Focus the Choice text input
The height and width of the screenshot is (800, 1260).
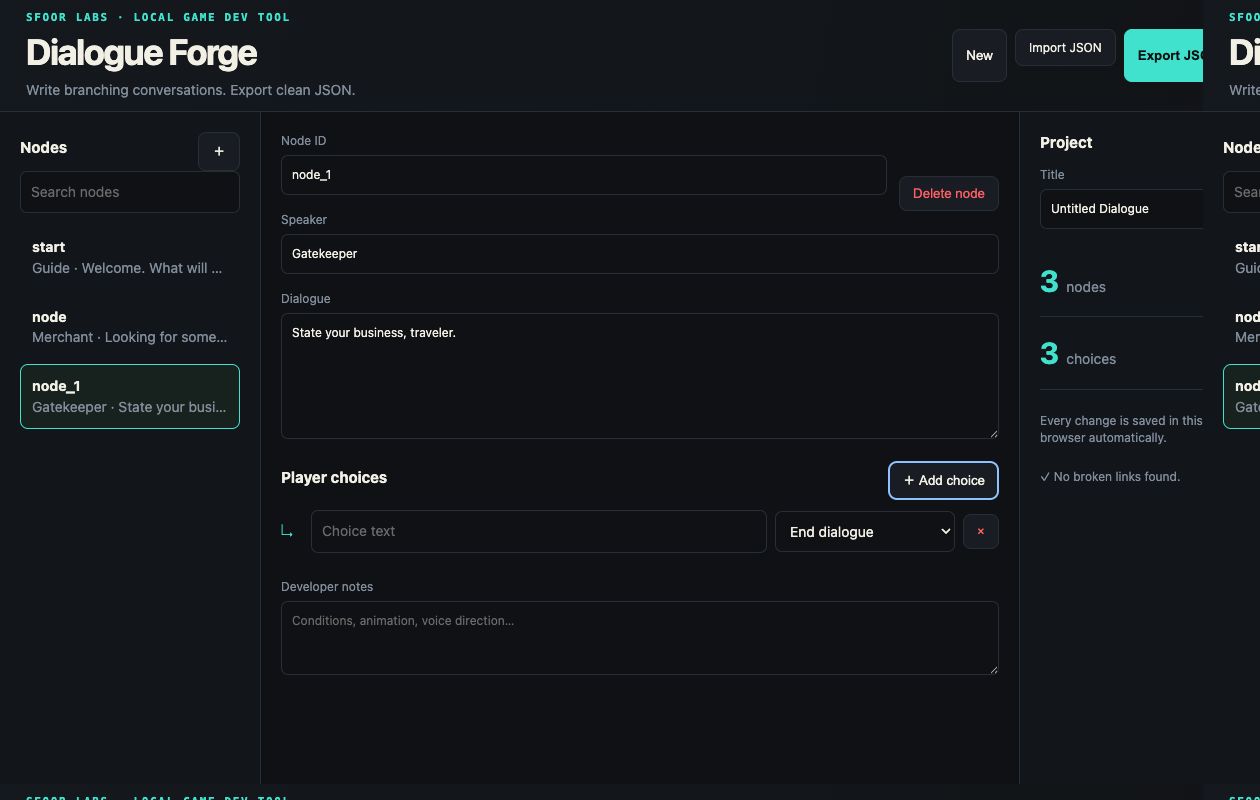(x=539, y=531)
